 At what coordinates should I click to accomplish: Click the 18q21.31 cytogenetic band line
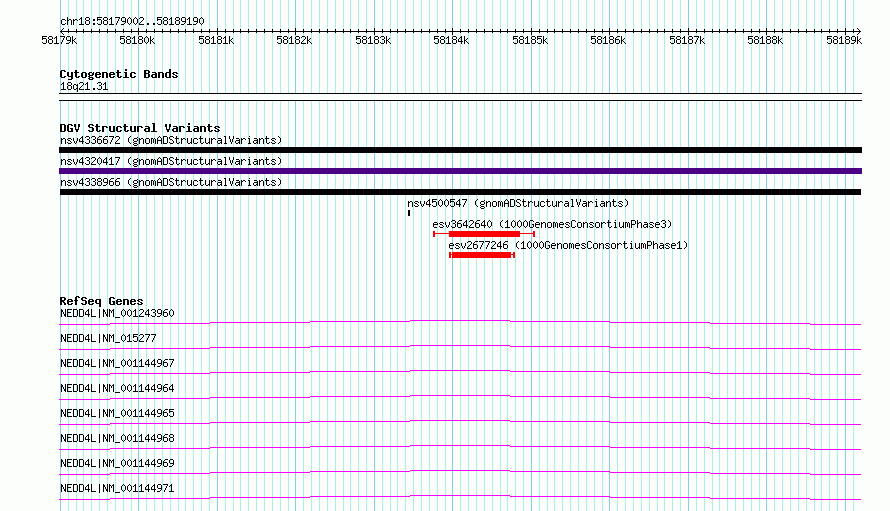point(460,97)
